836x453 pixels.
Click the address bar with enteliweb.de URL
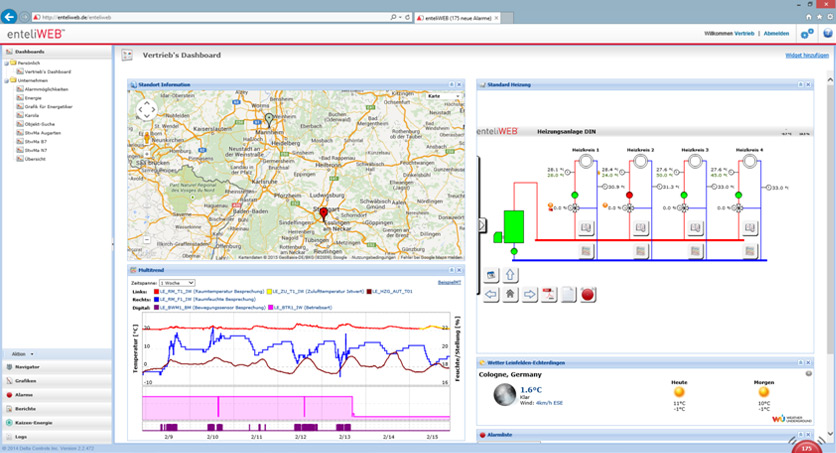211,17
